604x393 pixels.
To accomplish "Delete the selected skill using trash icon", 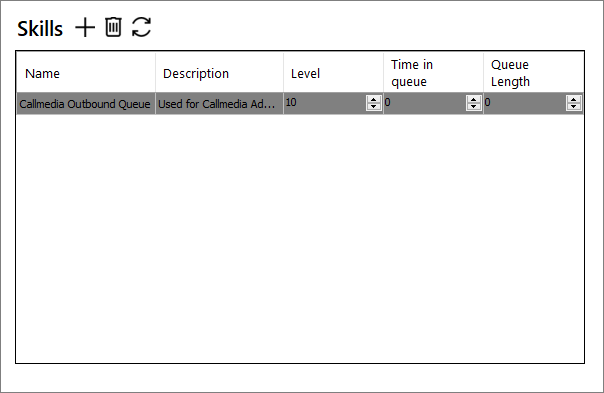I will (113, 27).
